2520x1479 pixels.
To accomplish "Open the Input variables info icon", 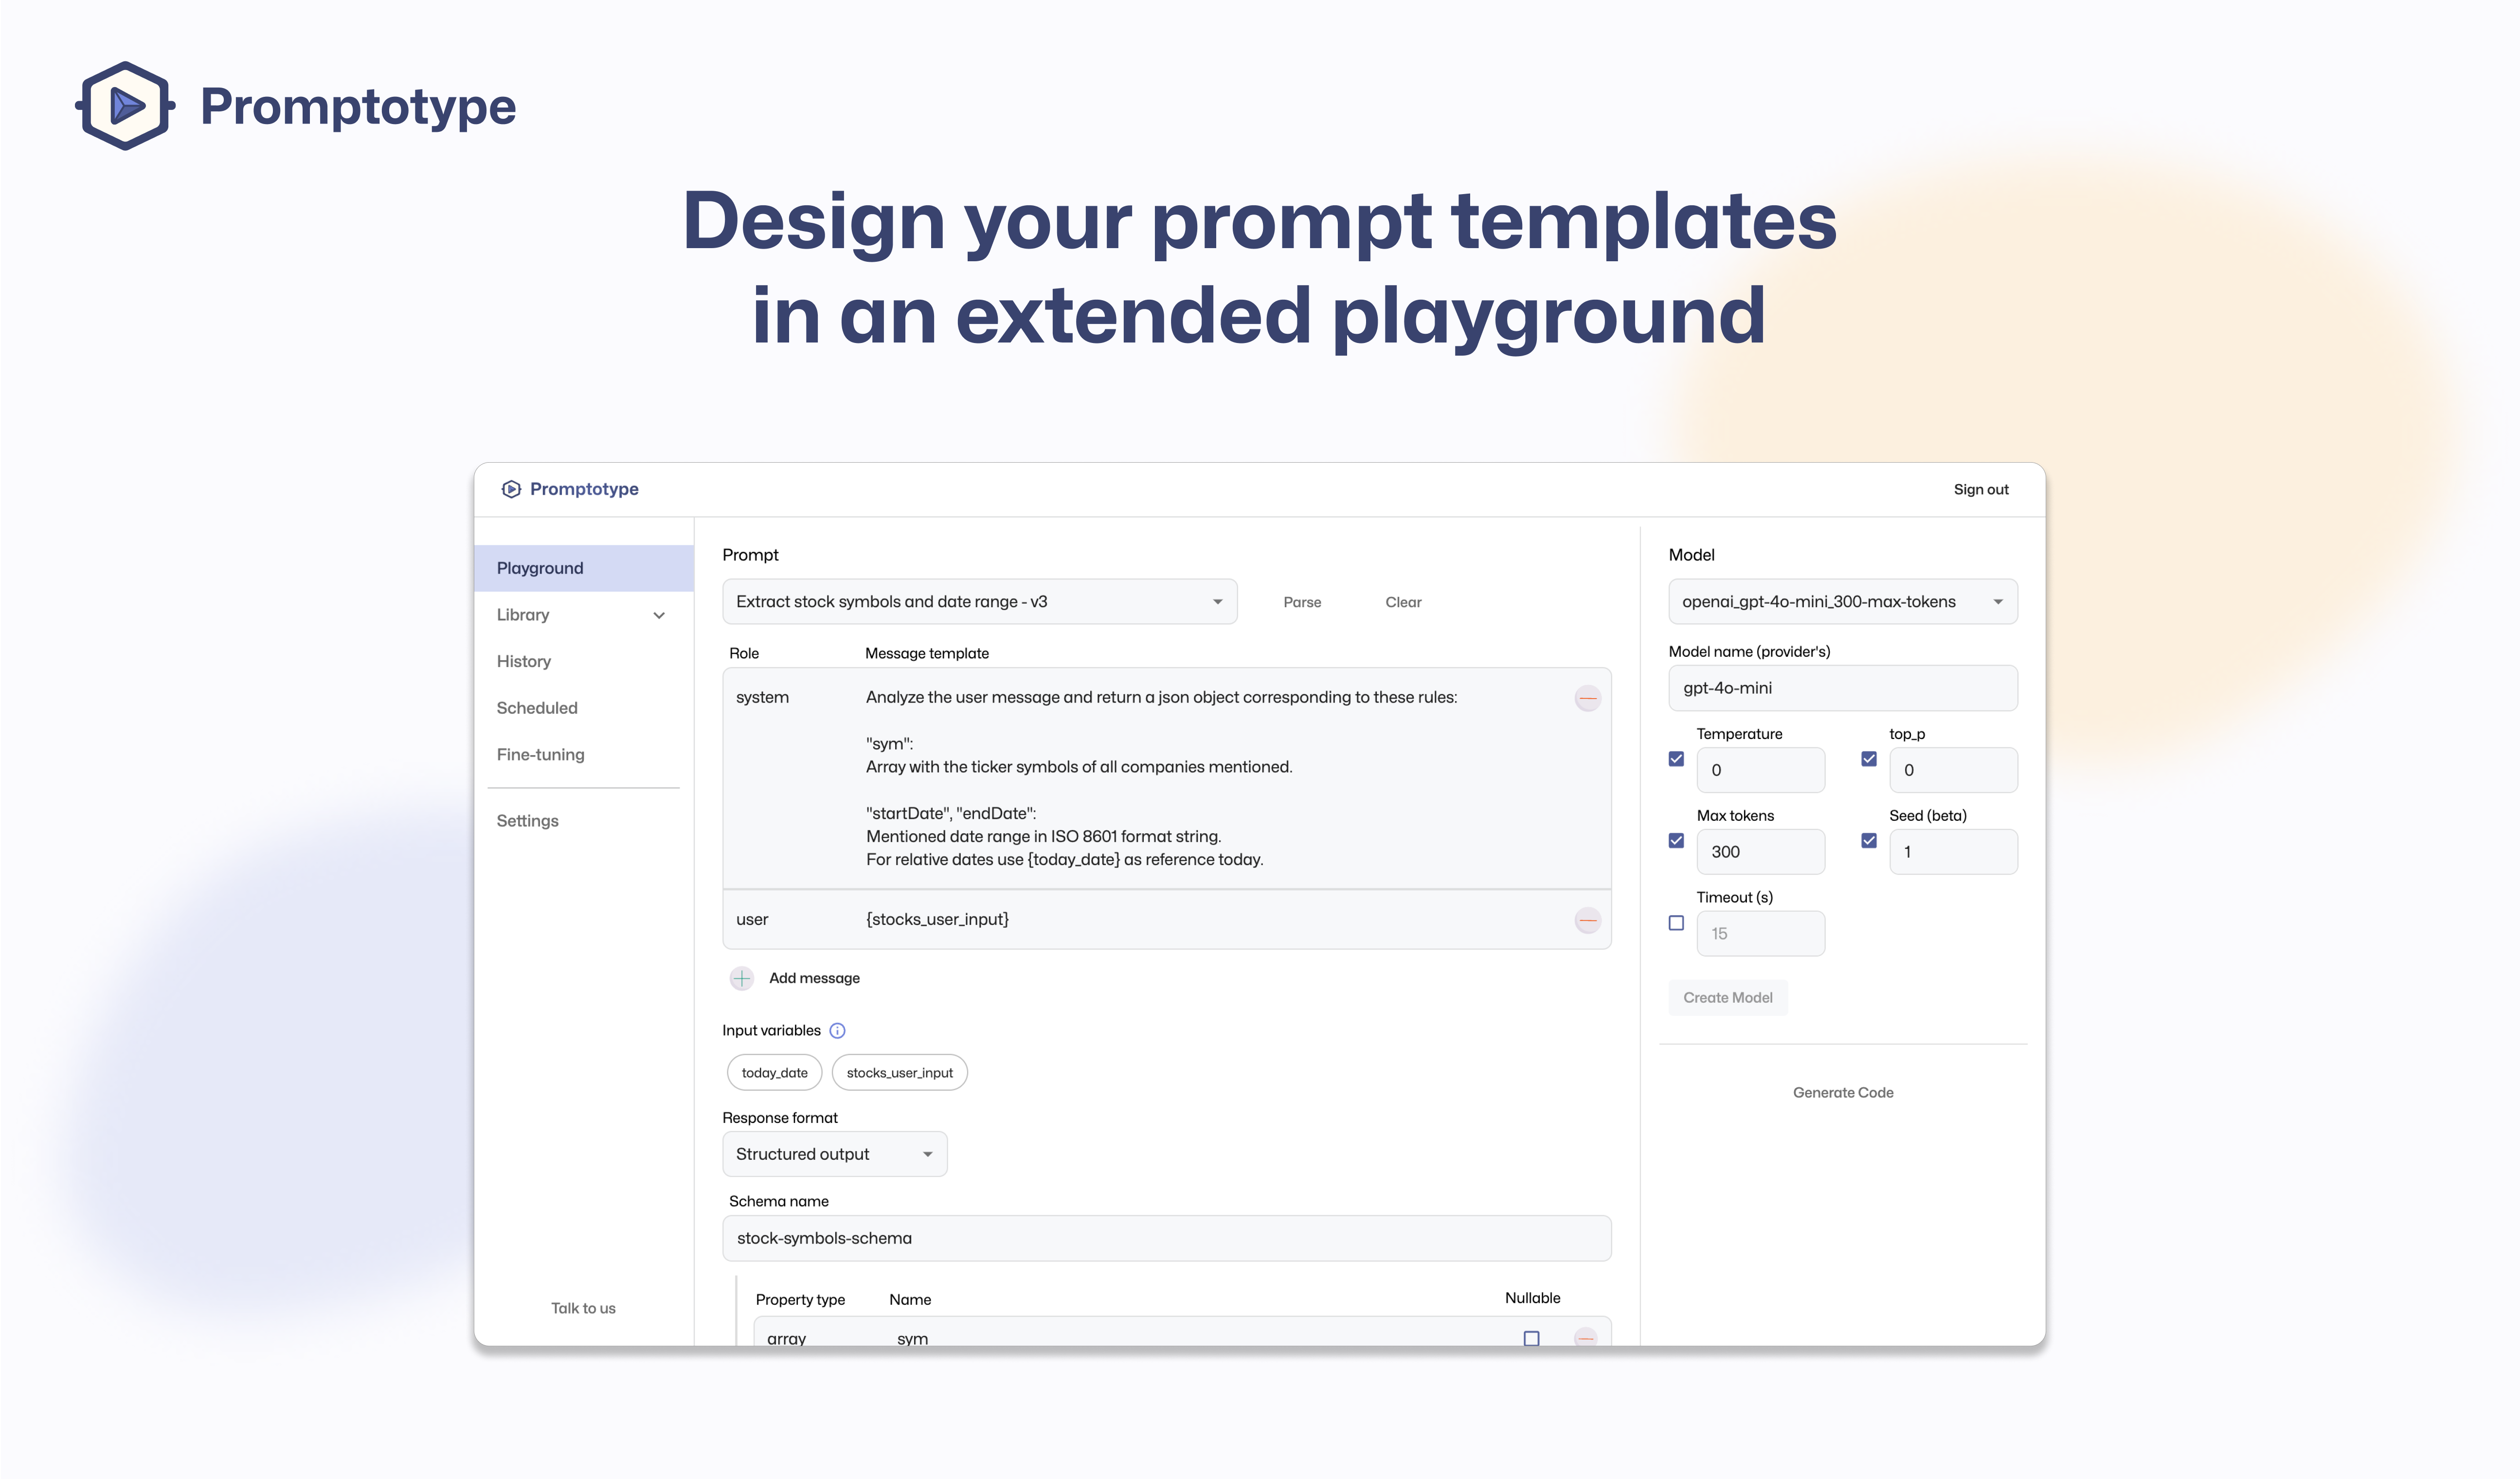I will (x=837, y=1031).
